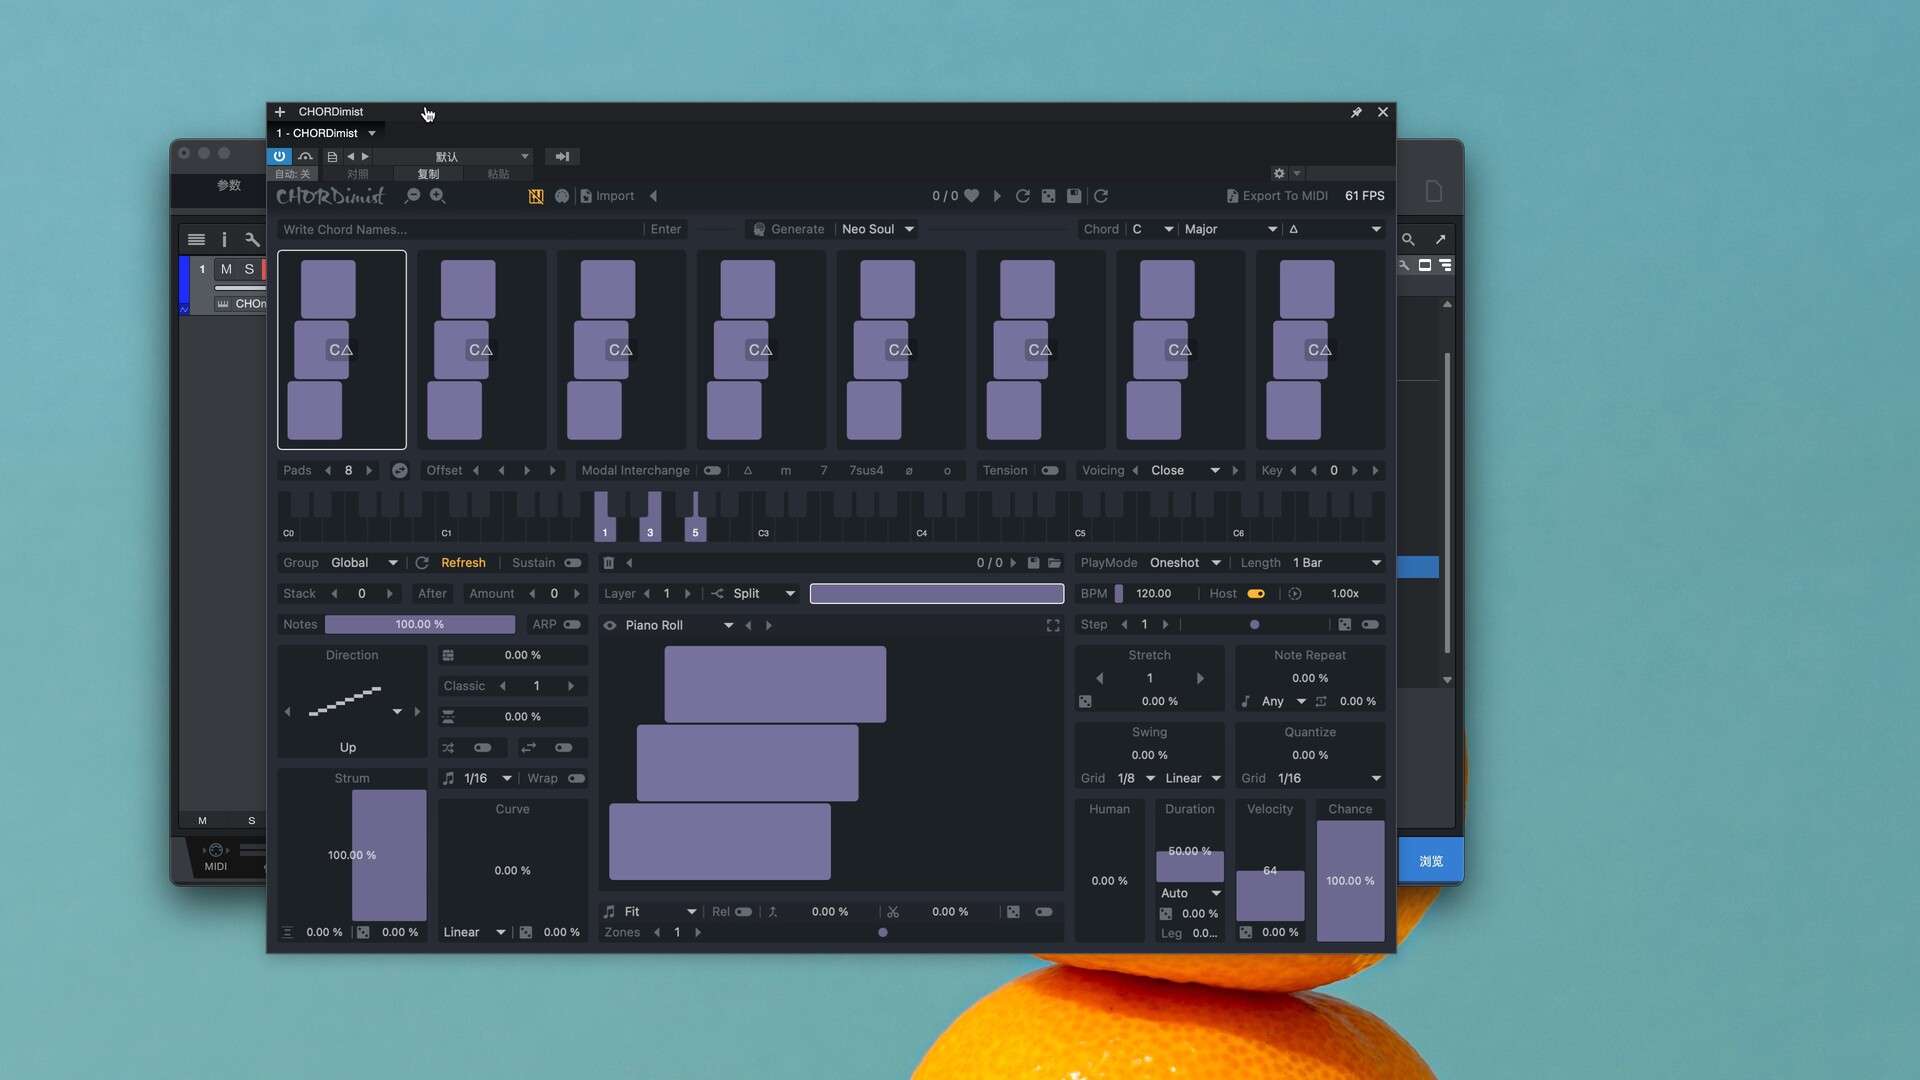
Task: Open the Piano Roll view dropdown
Action: pyautogui.click(x=679, y=625)
